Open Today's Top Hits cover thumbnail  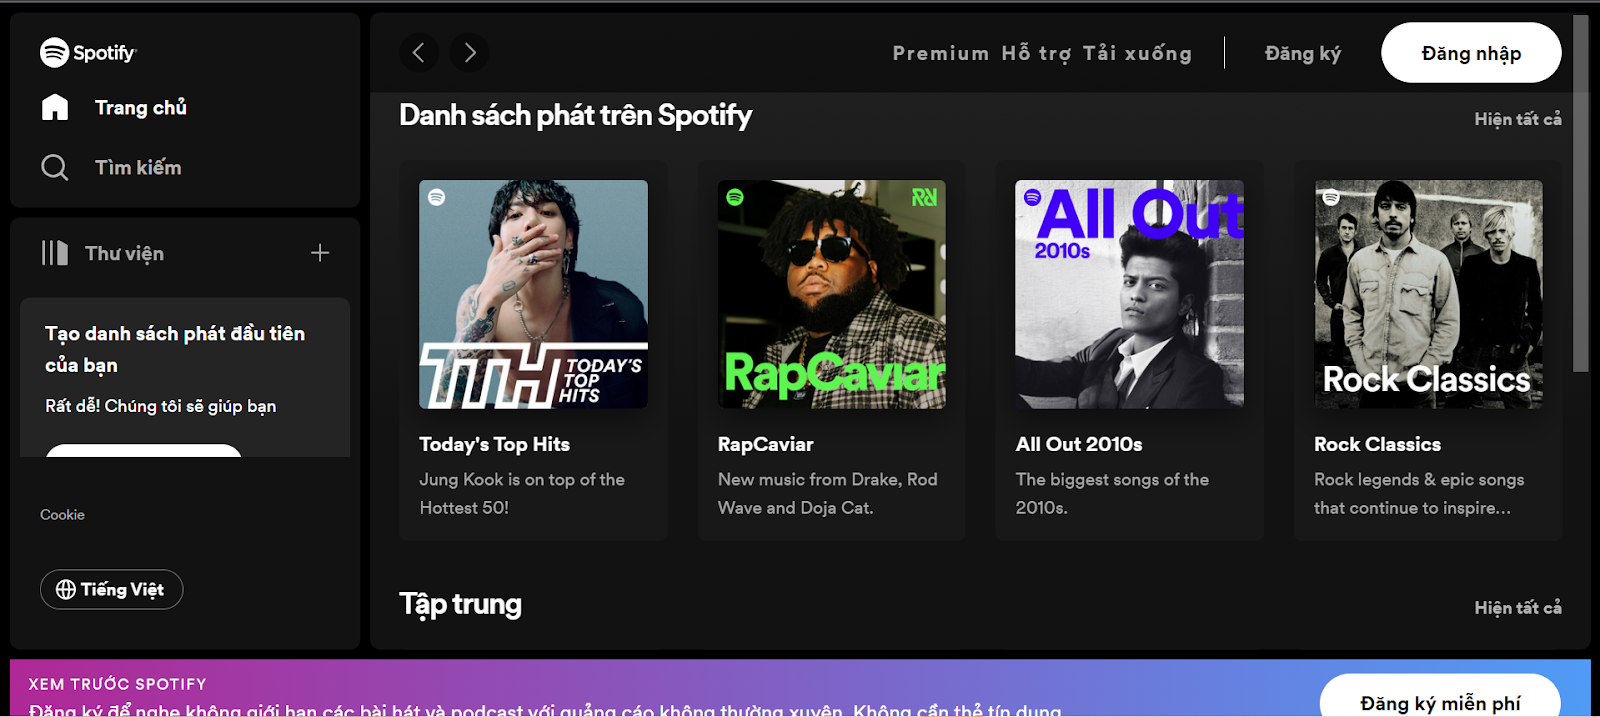(x=533, y=294)
